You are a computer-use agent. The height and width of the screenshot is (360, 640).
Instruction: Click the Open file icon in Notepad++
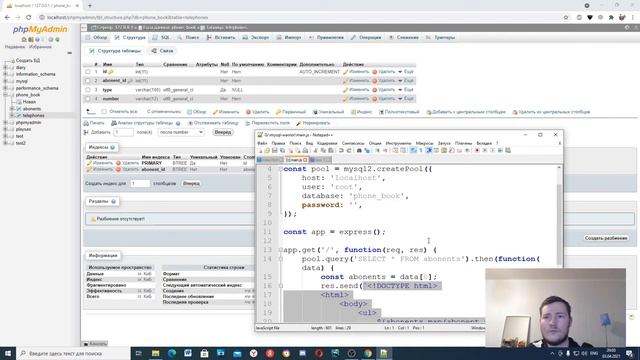[x=267, y=151]
